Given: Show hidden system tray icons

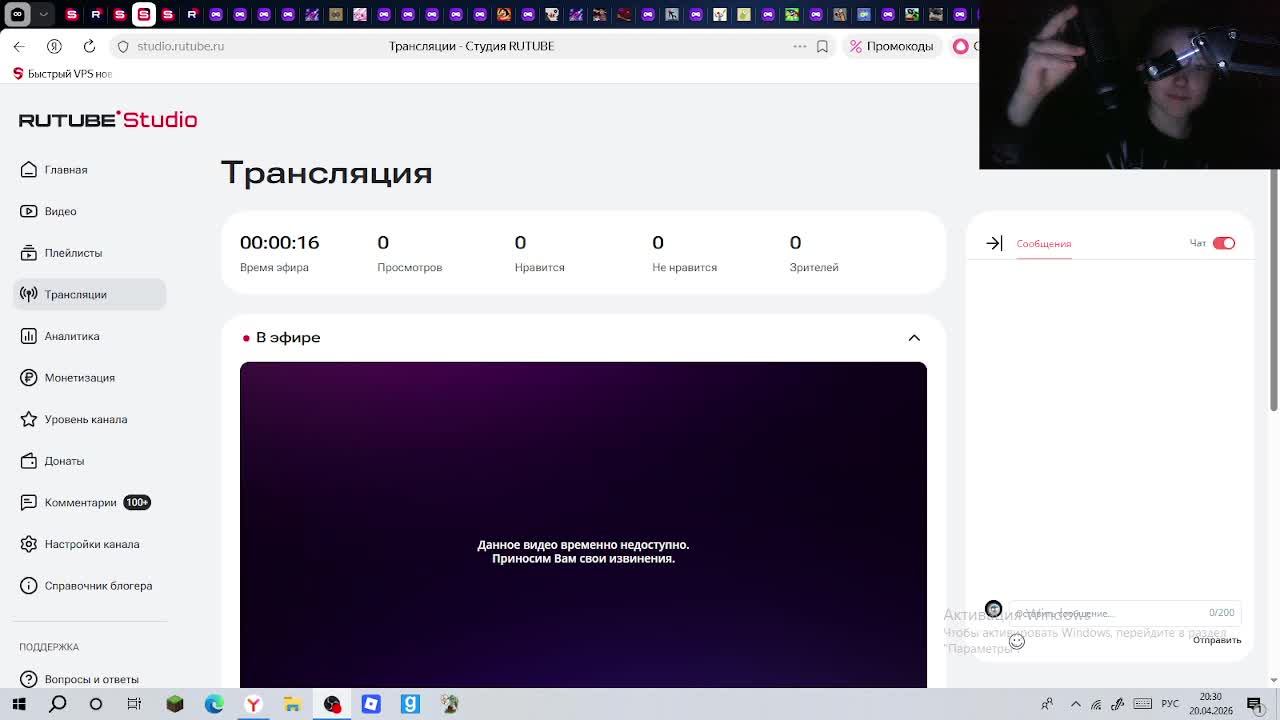Looking at the screenshot, I should point(1075,704).
